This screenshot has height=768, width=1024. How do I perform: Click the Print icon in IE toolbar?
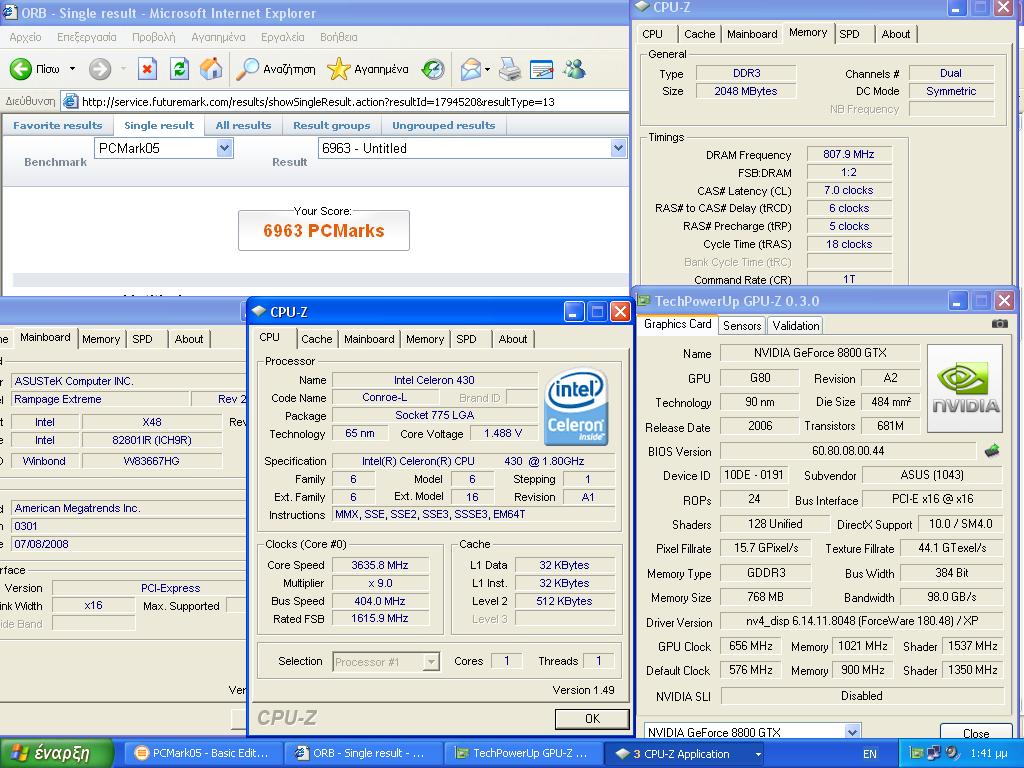509,69
